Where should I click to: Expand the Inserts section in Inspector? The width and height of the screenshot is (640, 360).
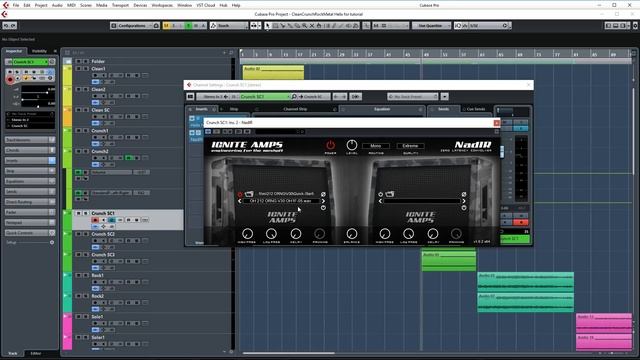pos(30,160)
